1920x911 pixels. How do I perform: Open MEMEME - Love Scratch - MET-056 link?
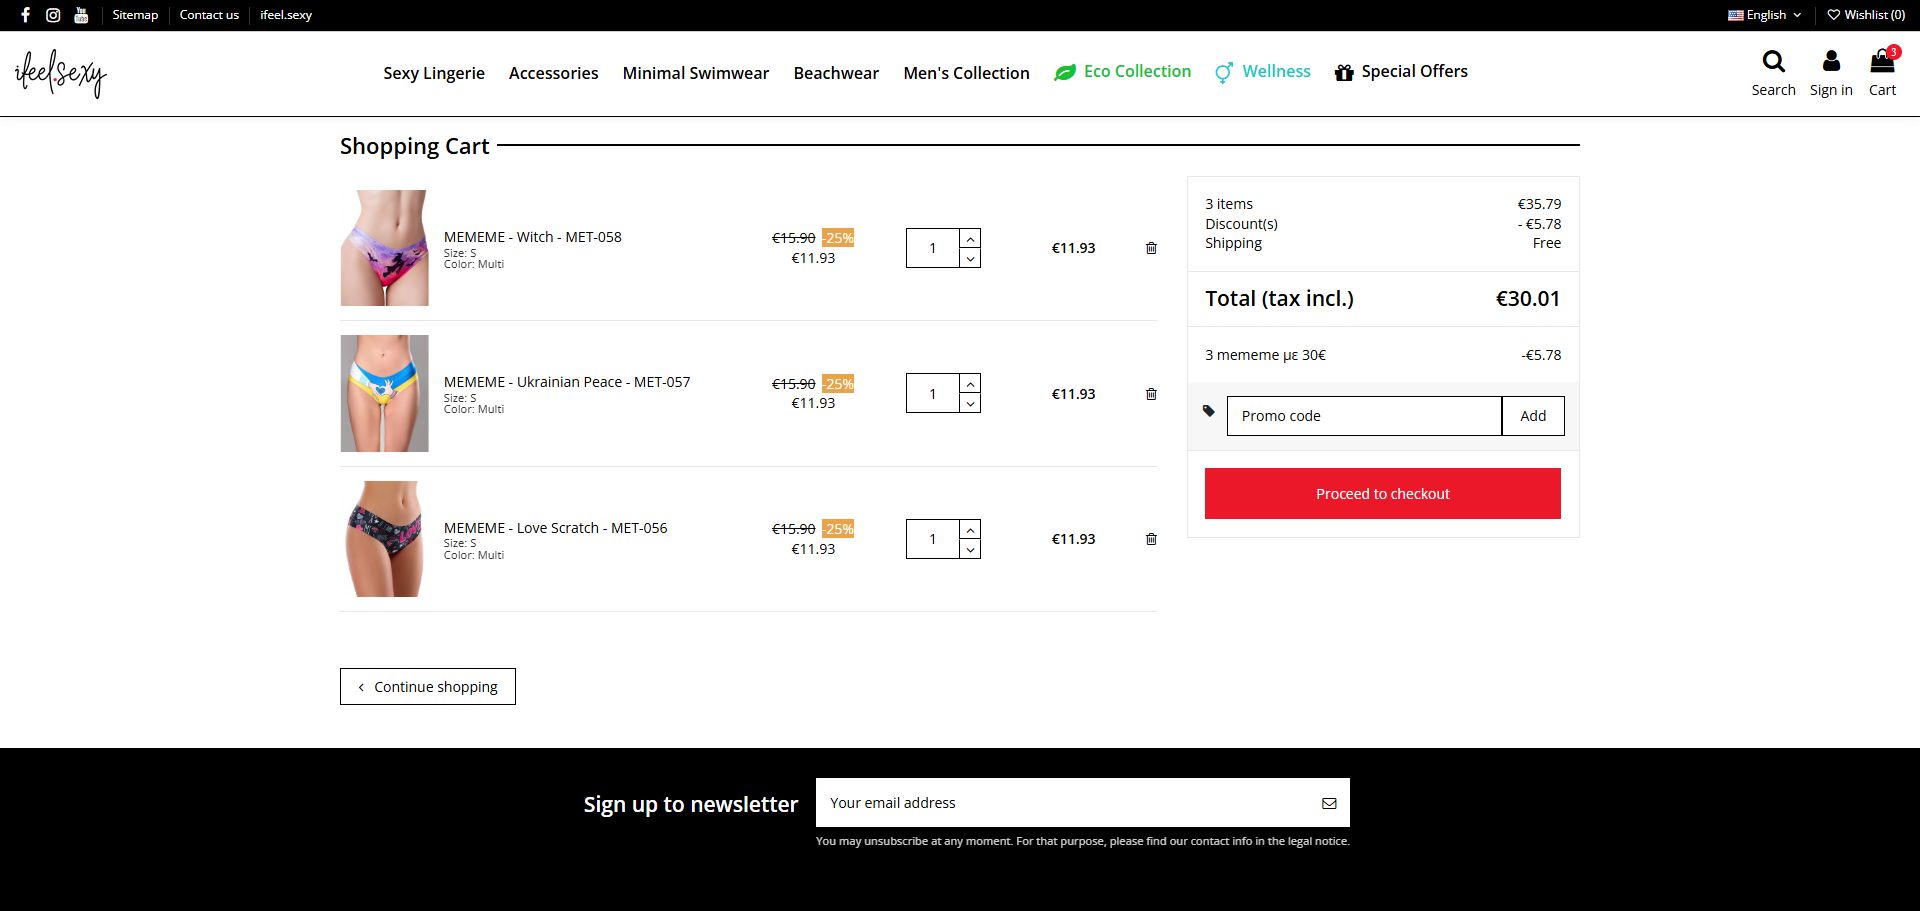pyautogui.click(x=555, y=528)
